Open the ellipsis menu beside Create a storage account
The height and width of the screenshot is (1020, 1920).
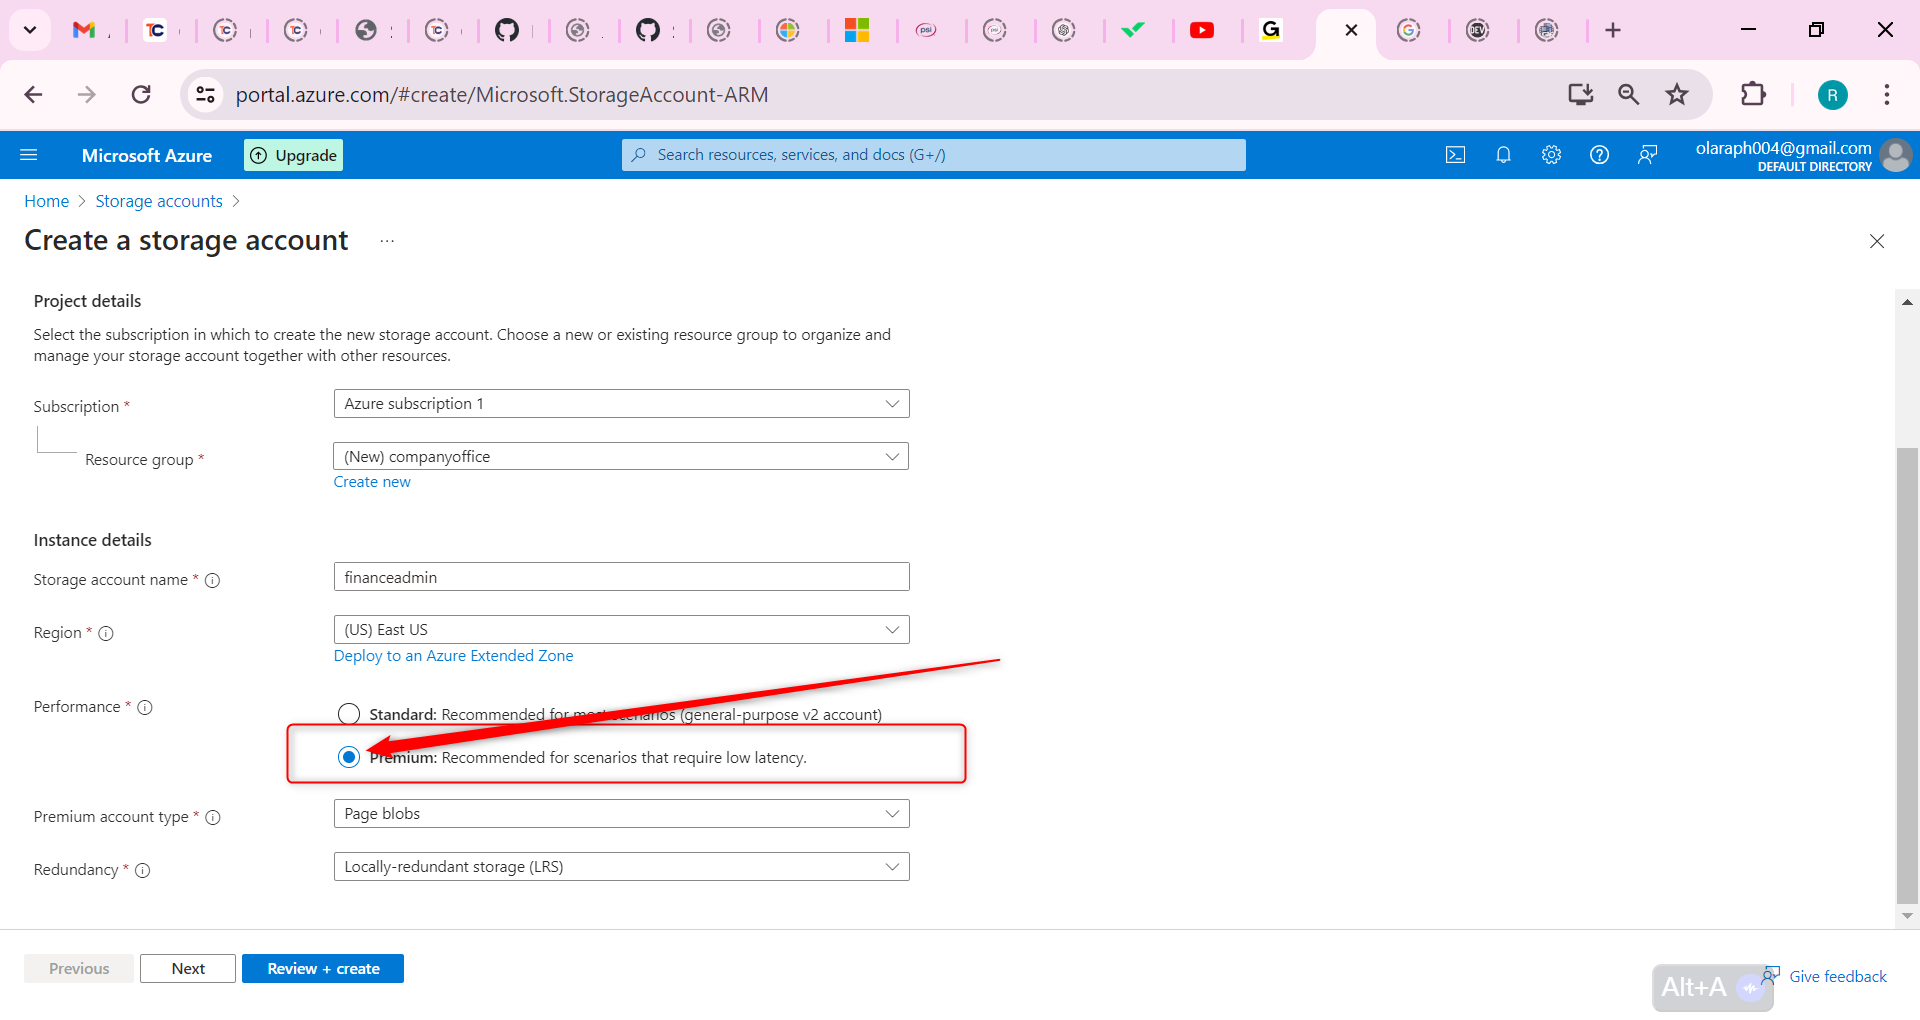pyautogui.click(x=387, y=241)
